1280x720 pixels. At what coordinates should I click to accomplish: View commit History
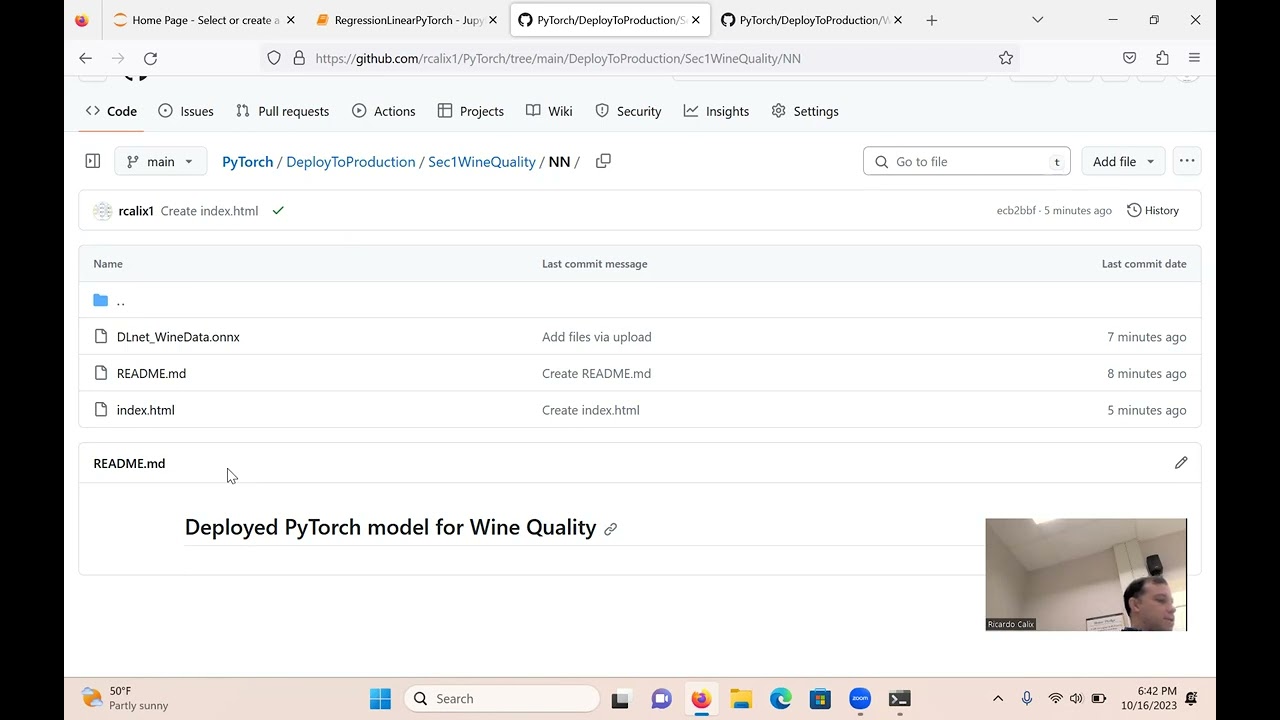tap(1153, 211)
